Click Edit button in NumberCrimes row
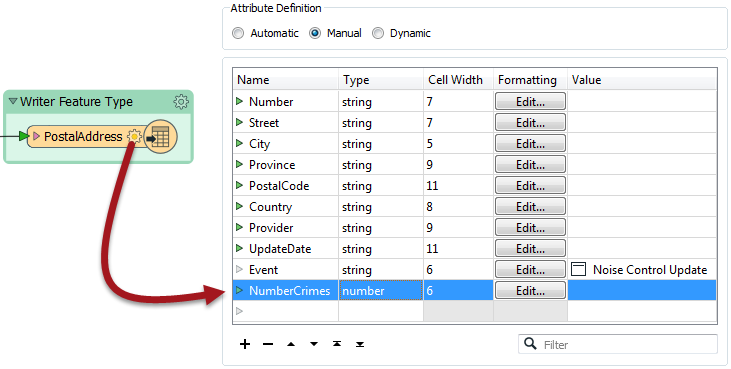731x369 pixels. pos(531,290)
